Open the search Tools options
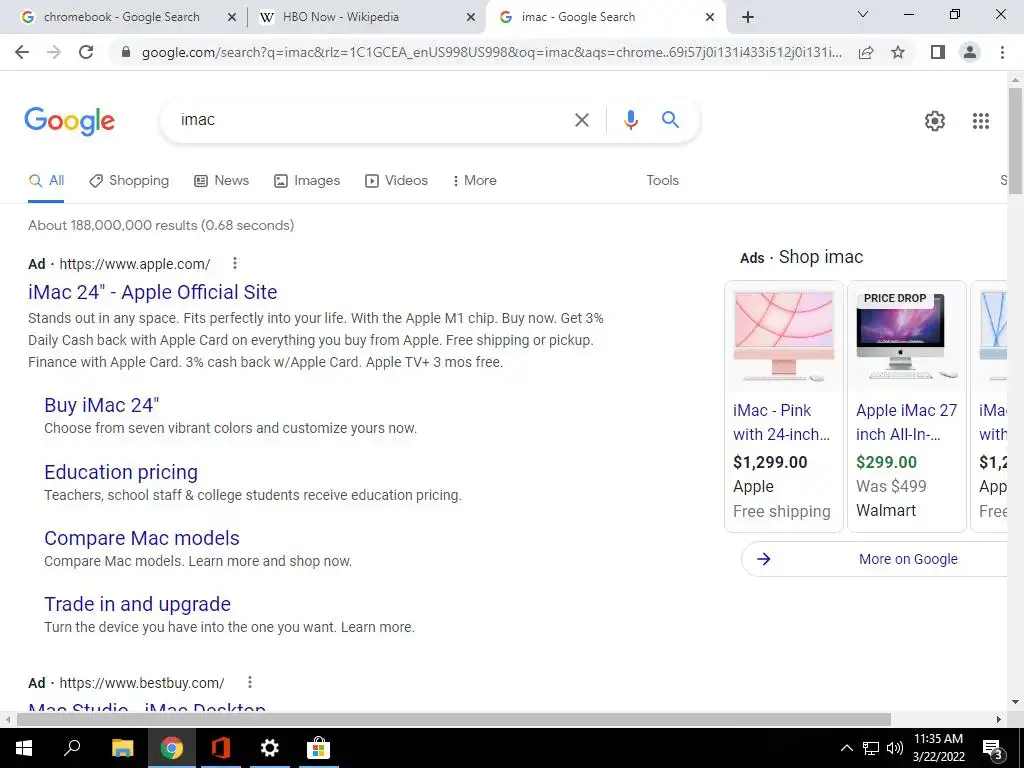 point(662,181)
